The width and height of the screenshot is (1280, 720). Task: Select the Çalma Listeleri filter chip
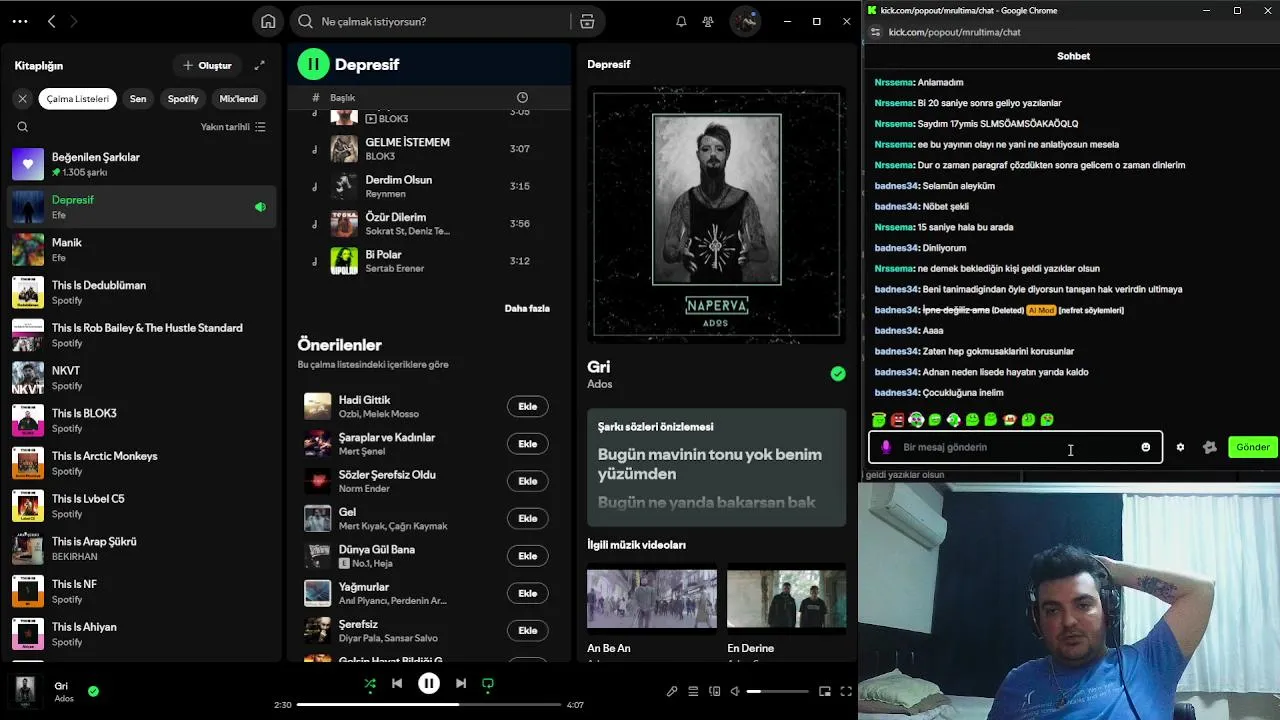coord(78,99)
